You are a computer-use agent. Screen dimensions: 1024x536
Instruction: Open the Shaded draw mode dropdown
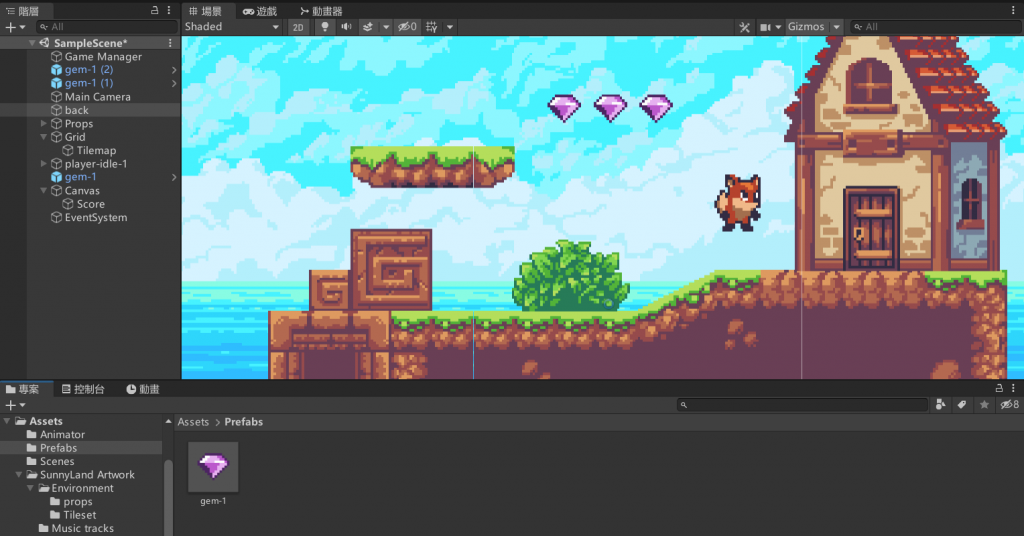pos(232,27)
